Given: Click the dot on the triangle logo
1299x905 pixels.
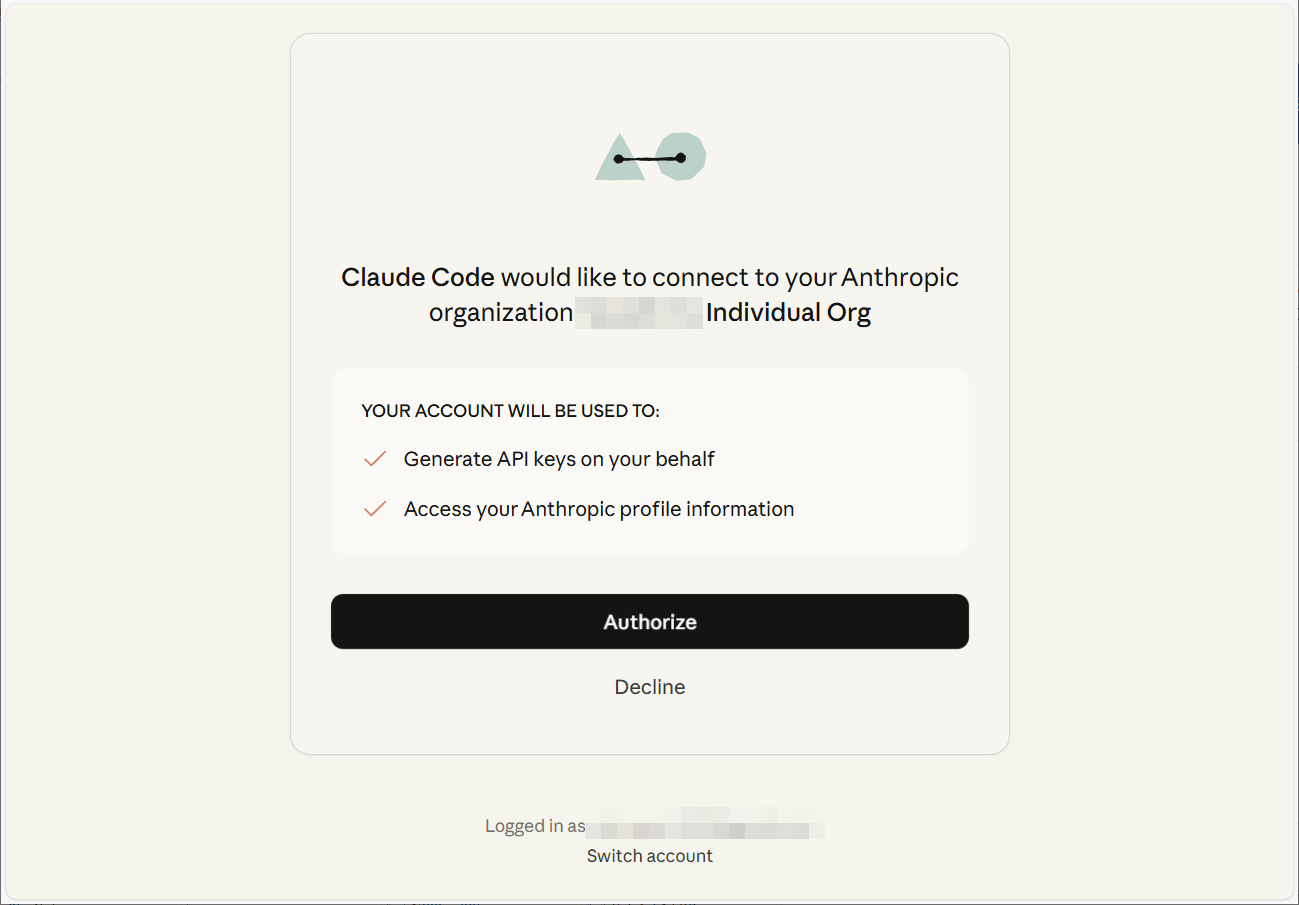Looking at the screenshot, I should tap(619, 159).
